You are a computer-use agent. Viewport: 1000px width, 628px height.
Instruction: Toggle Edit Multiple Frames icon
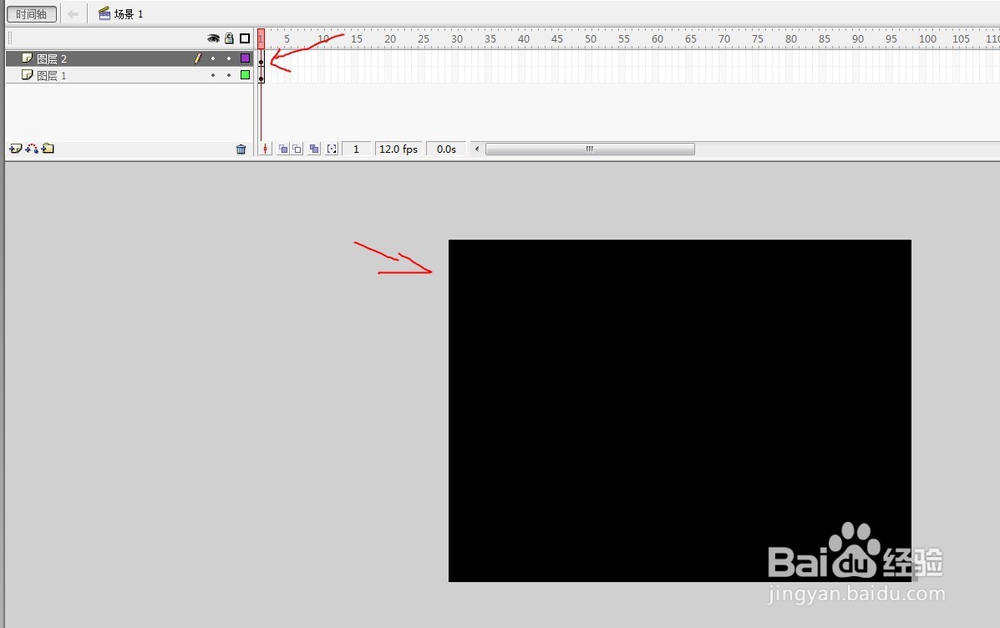[314, 149]
